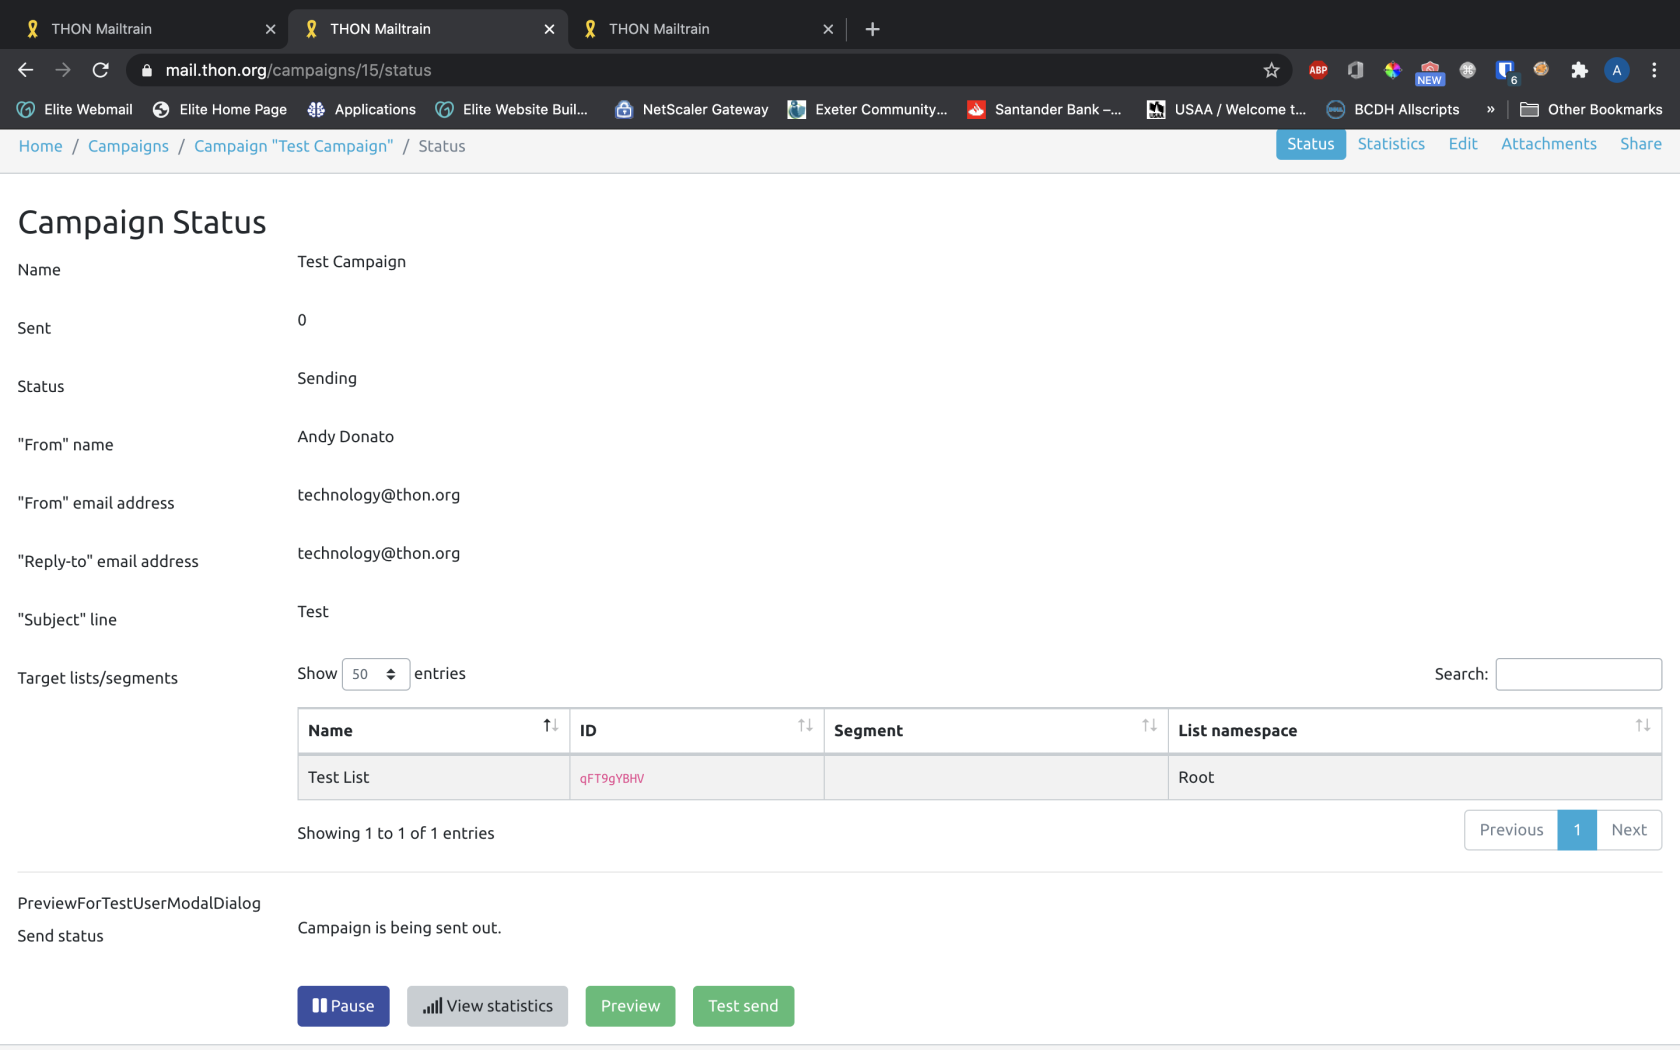Viewport: 1680px width, 1050px height.
Task: Click the Campaign is being sent out text
Action: 399,928
